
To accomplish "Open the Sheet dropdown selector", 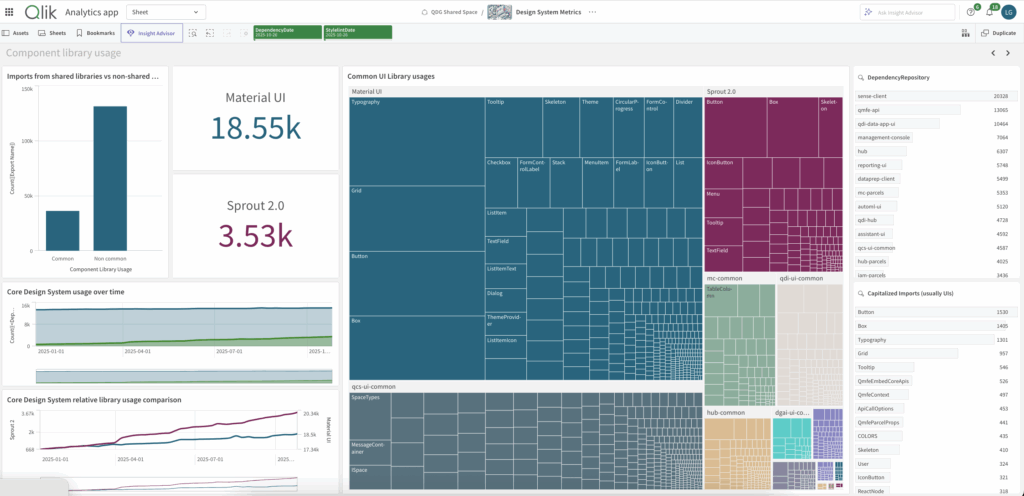I will 165,12.
